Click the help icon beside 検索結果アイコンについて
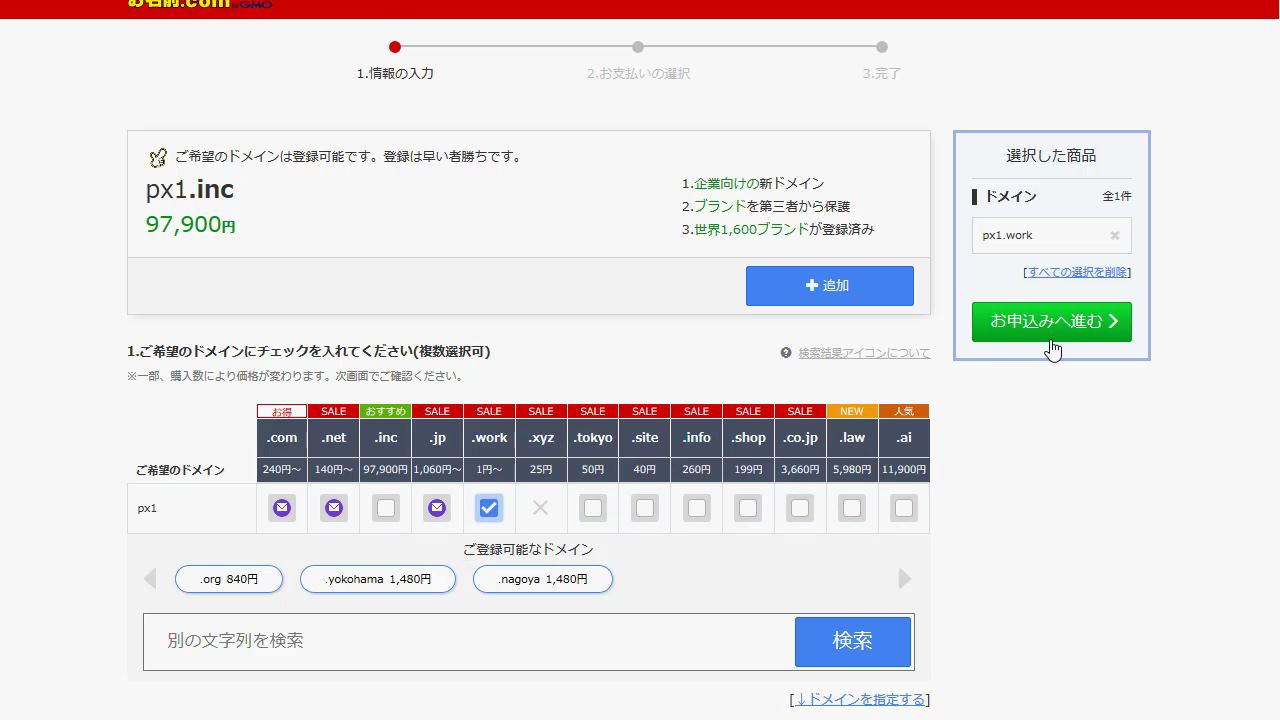Screen dimensions: 1280x720 786,353
